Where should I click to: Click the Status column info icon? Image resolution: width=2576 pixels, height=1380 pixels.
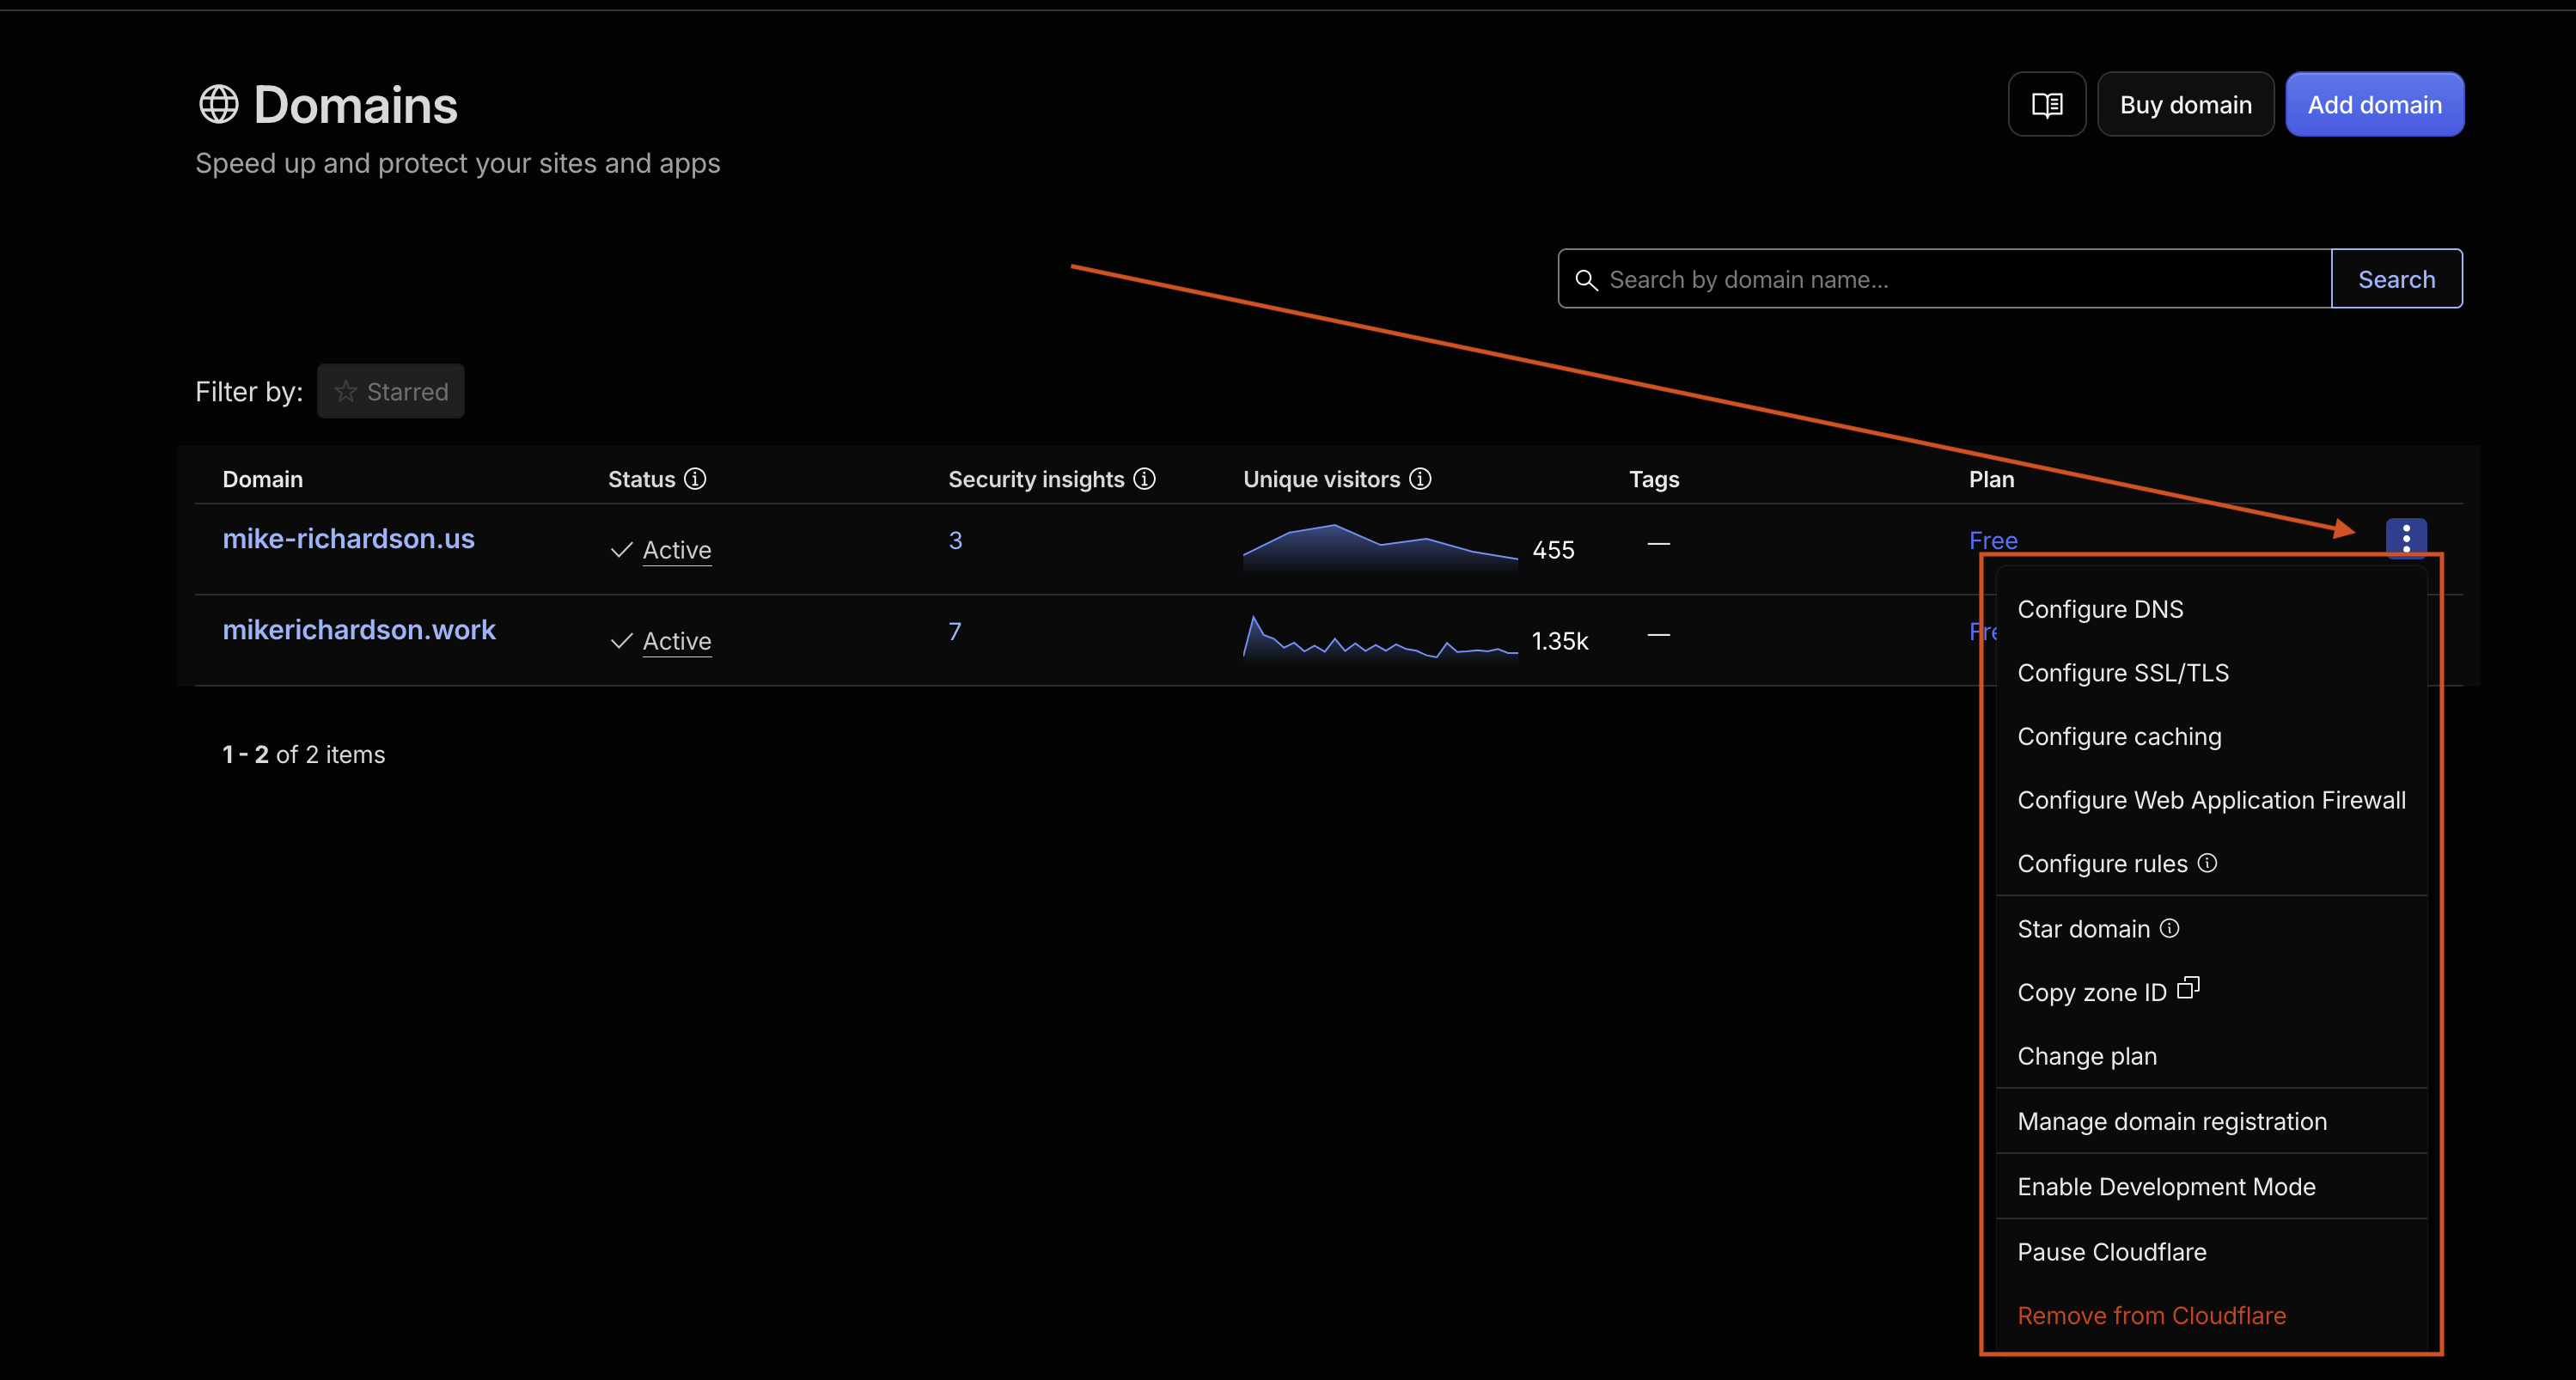695,479
